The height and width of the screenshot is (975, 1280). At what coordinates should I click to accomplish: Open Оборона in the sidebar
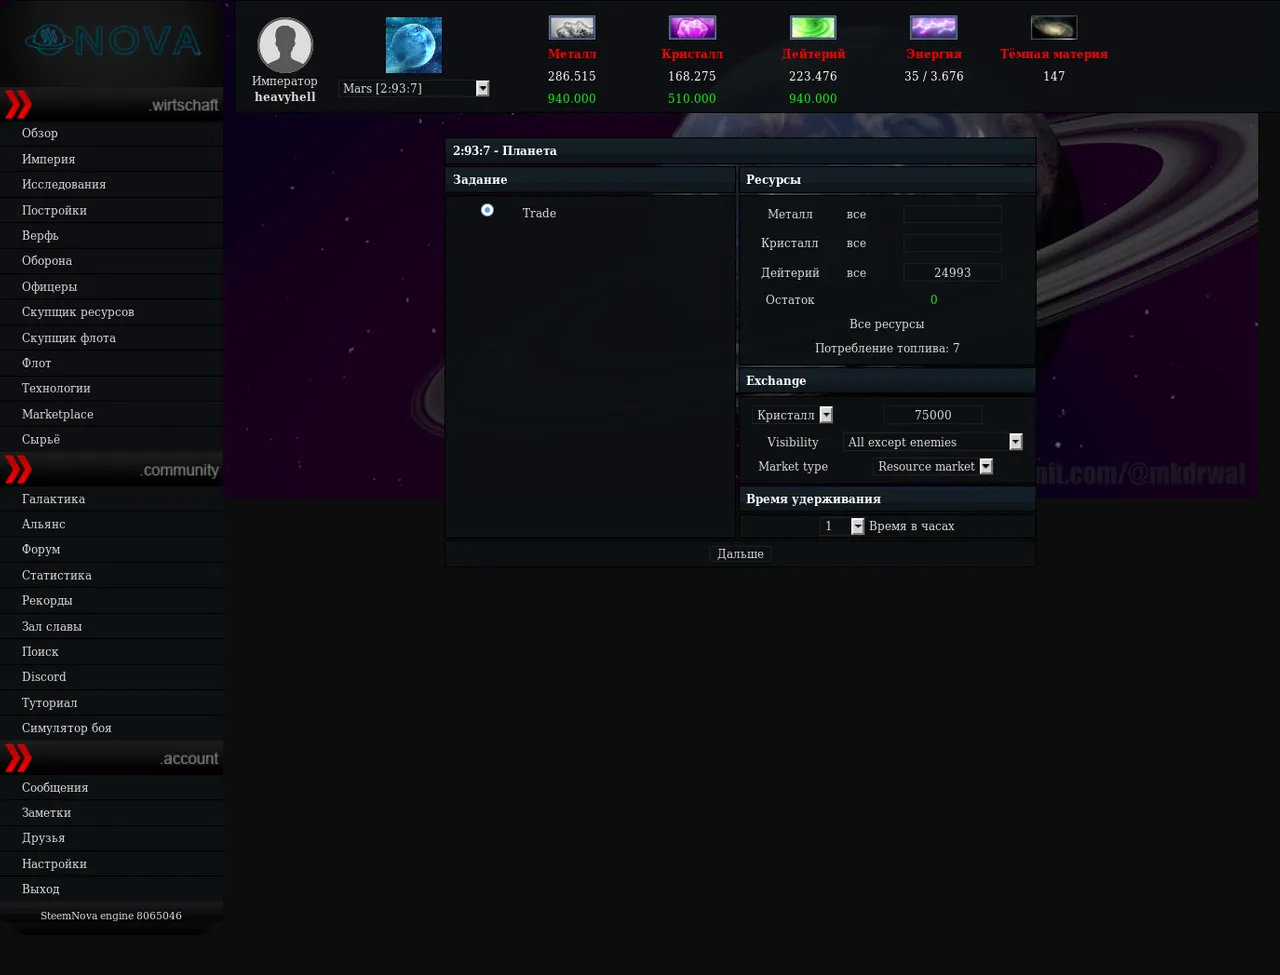[x=111, y=260]
